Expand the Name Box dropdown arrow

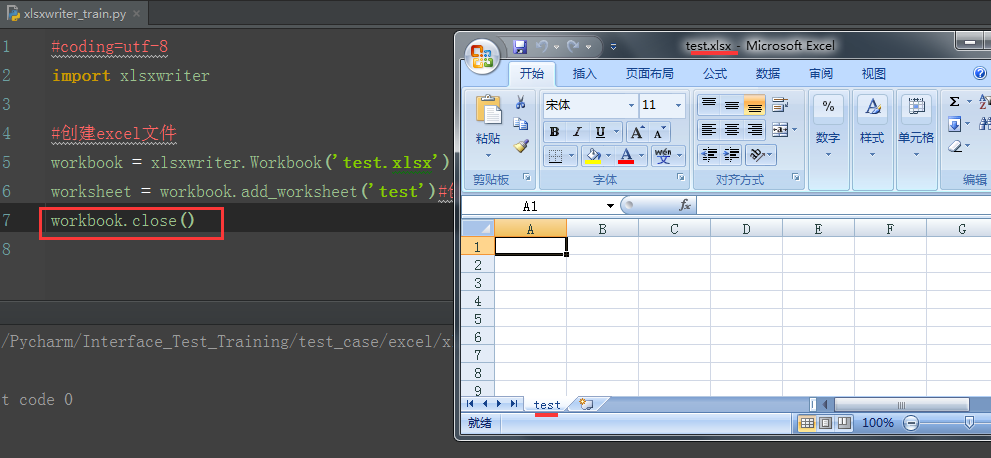point(611,206)
